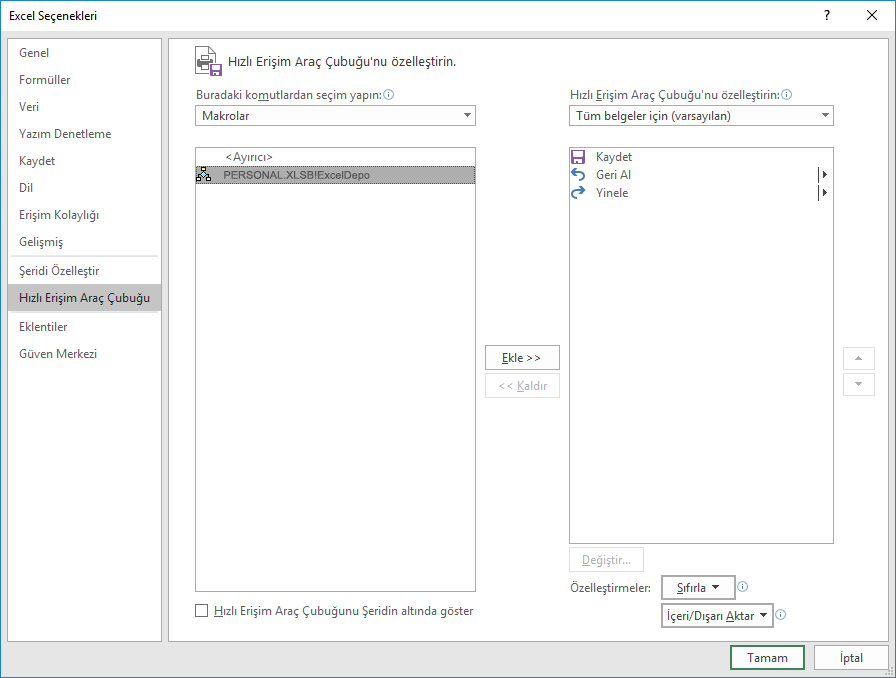
Task: Select the <Ayırıcı> separator item
Action: pos(335,157)
